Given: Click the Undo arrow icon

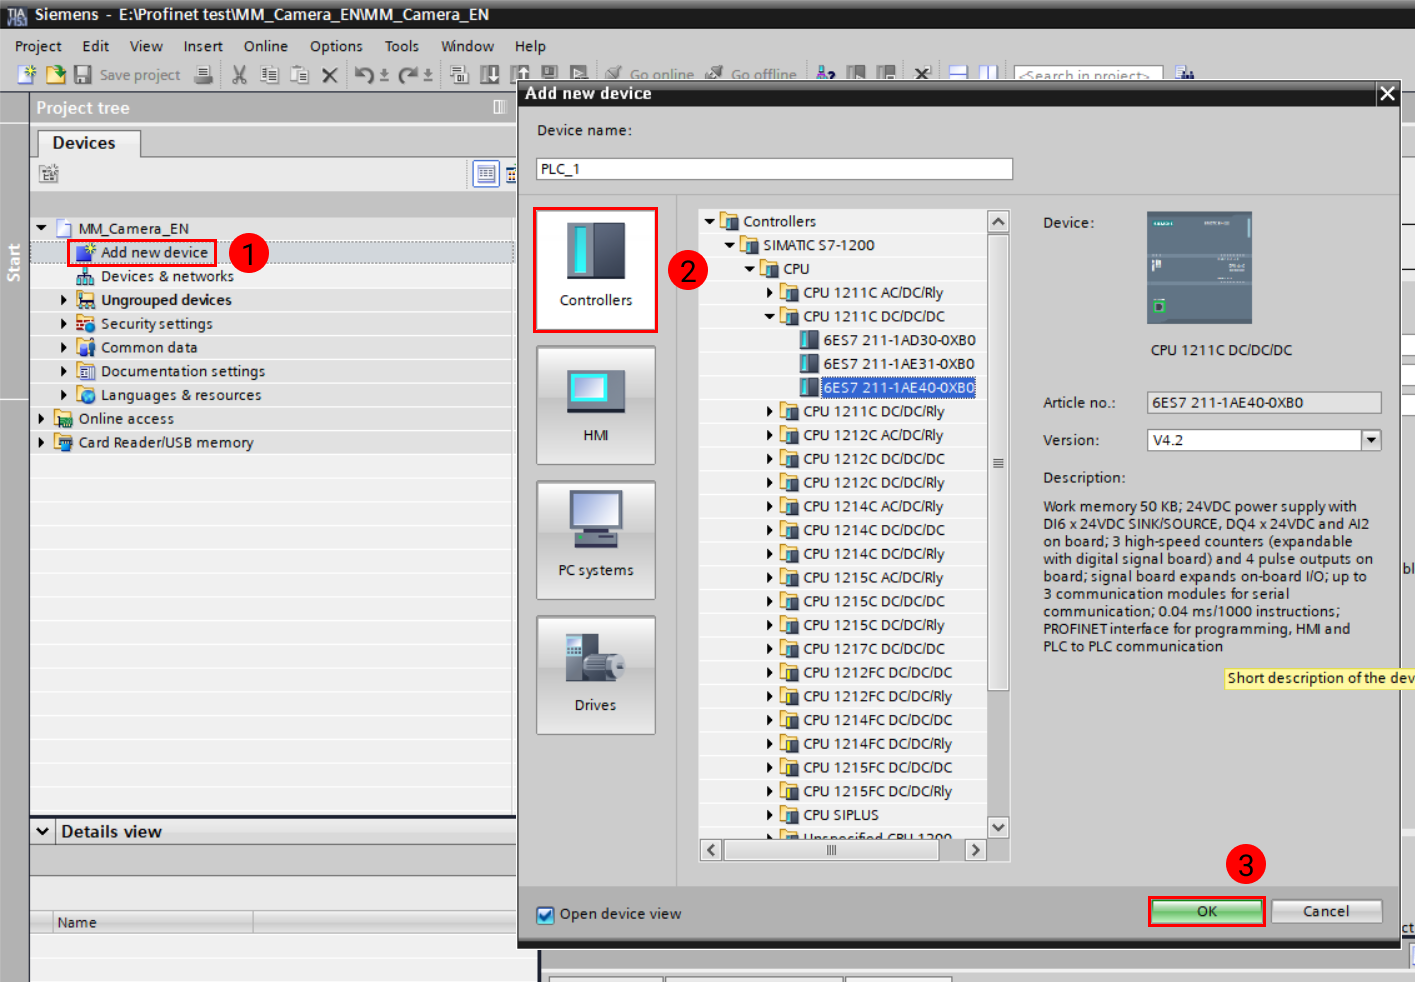Looking at the screenshot, I should (x=364, y=74).
